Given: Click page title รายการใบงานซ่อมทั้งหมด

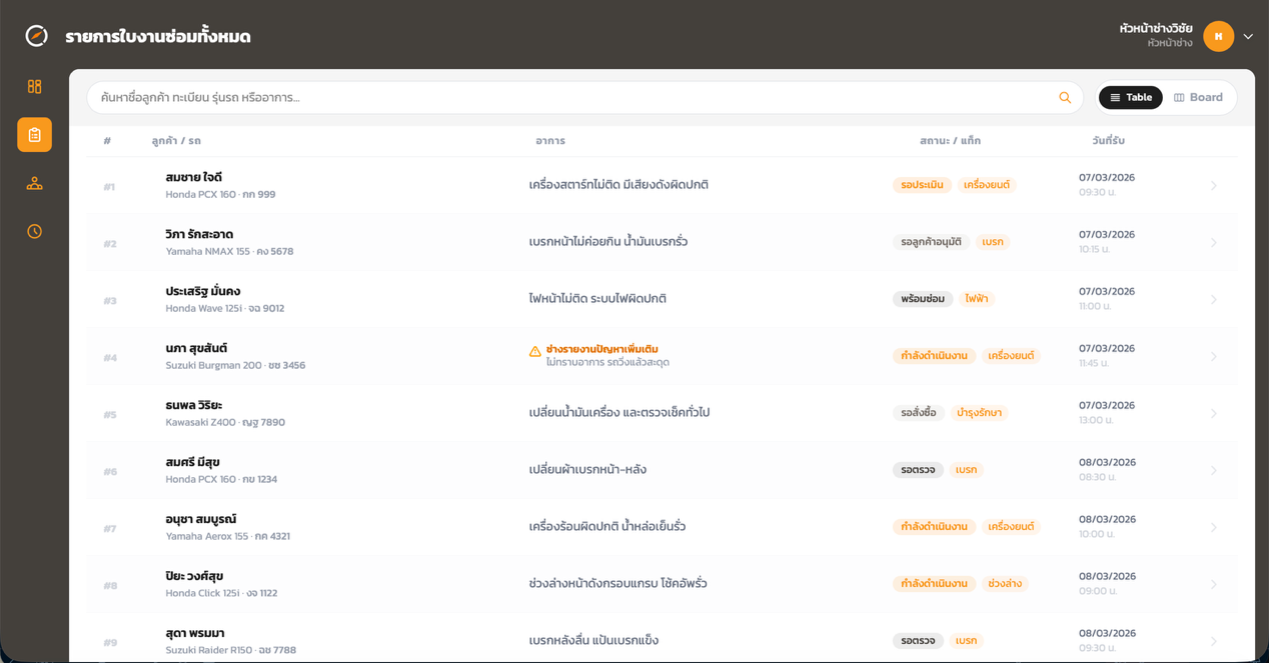Looking at the screenshot, I should click(158, 37).
